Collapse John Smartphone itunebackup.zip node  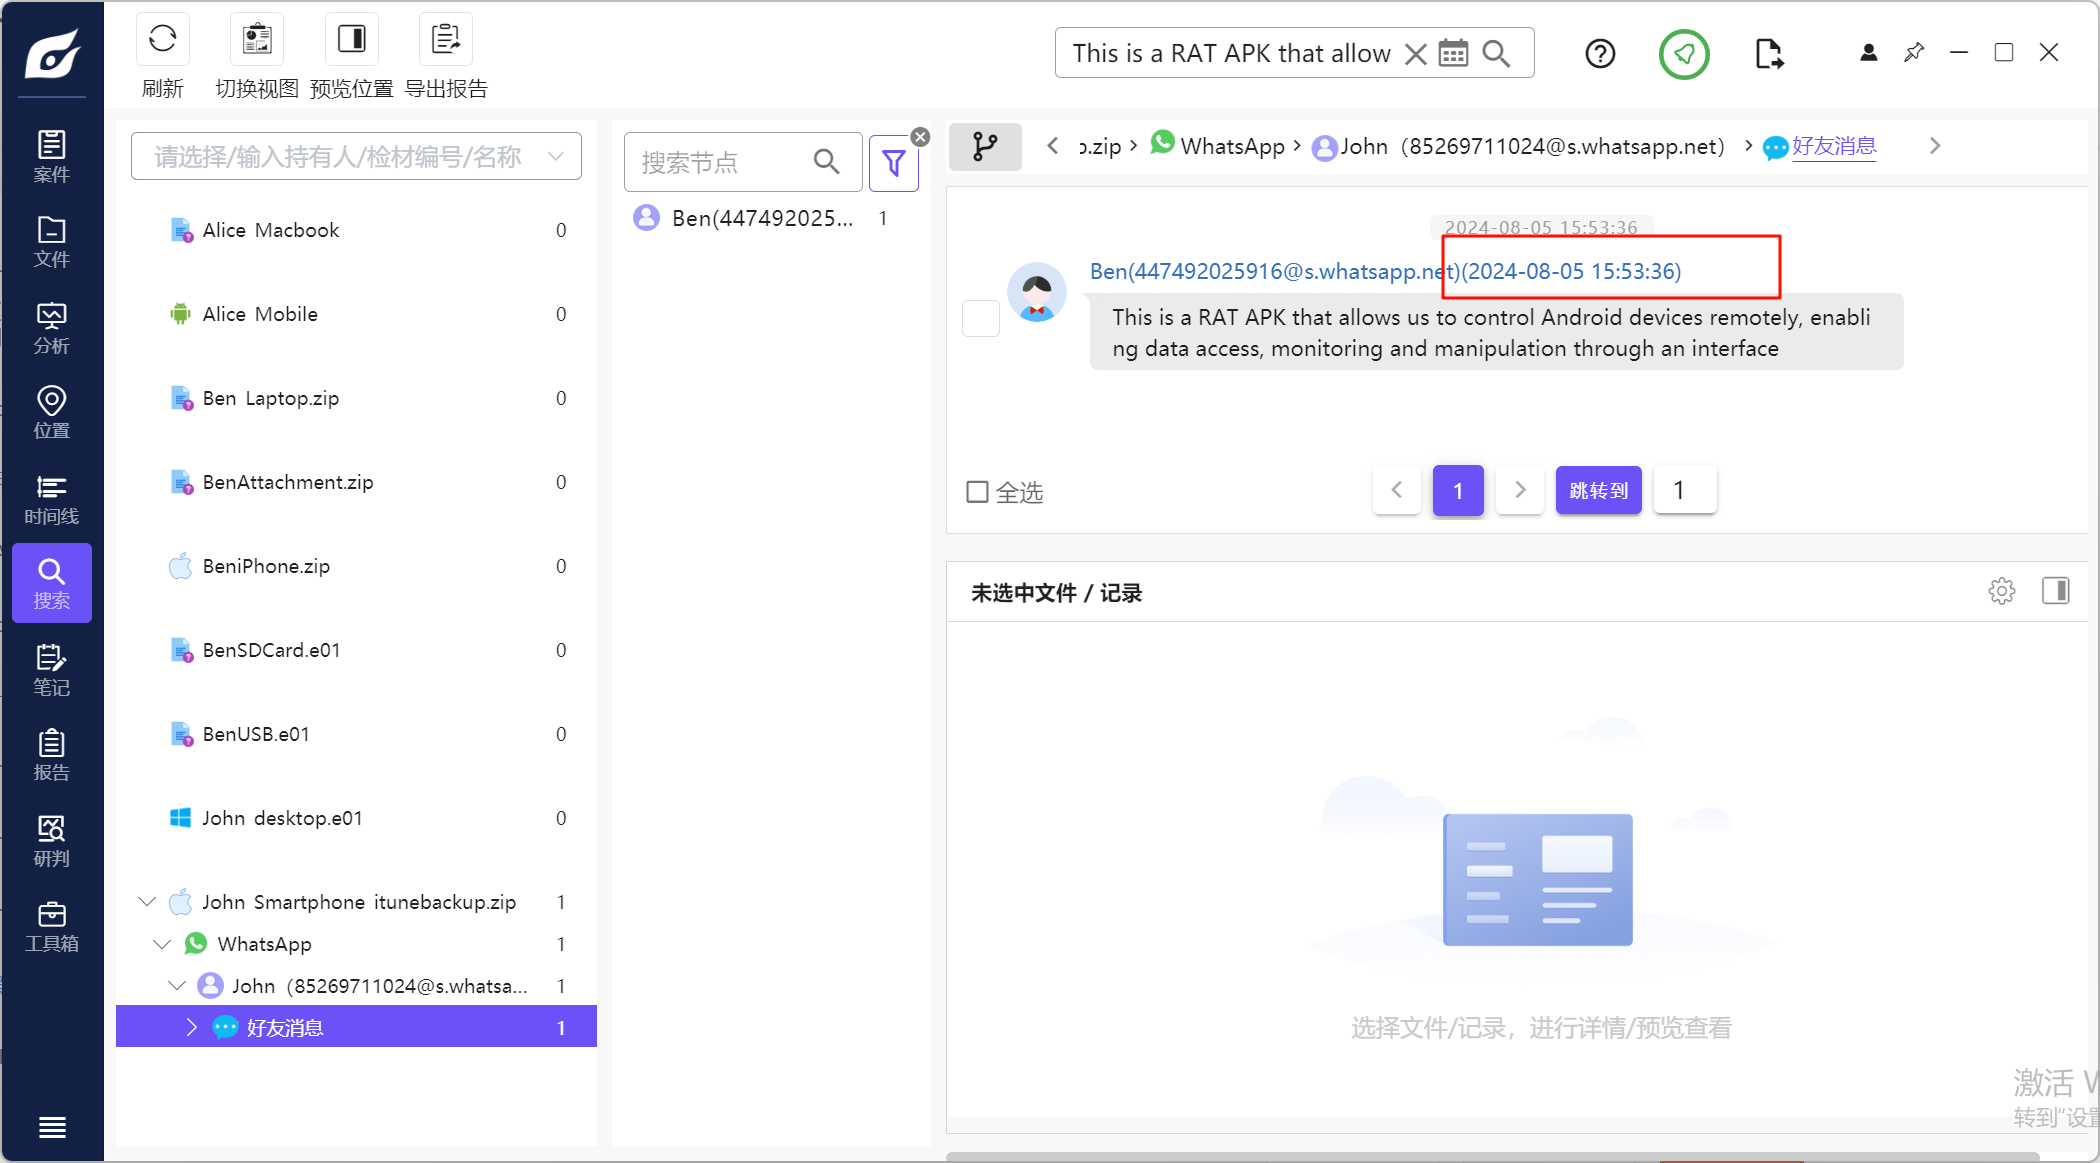[x=147, y=902]
